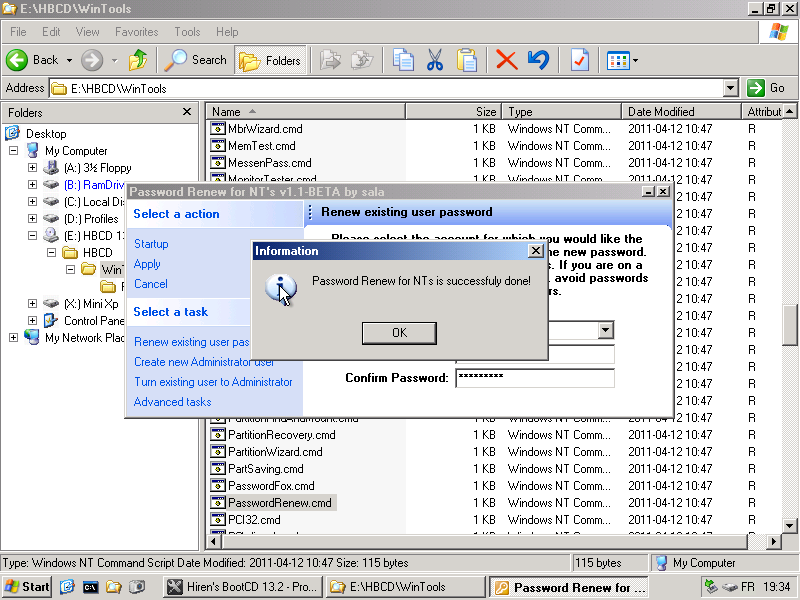Expand the Mini Xp (X:) node
800x600 pixels.
click(32, 304)
